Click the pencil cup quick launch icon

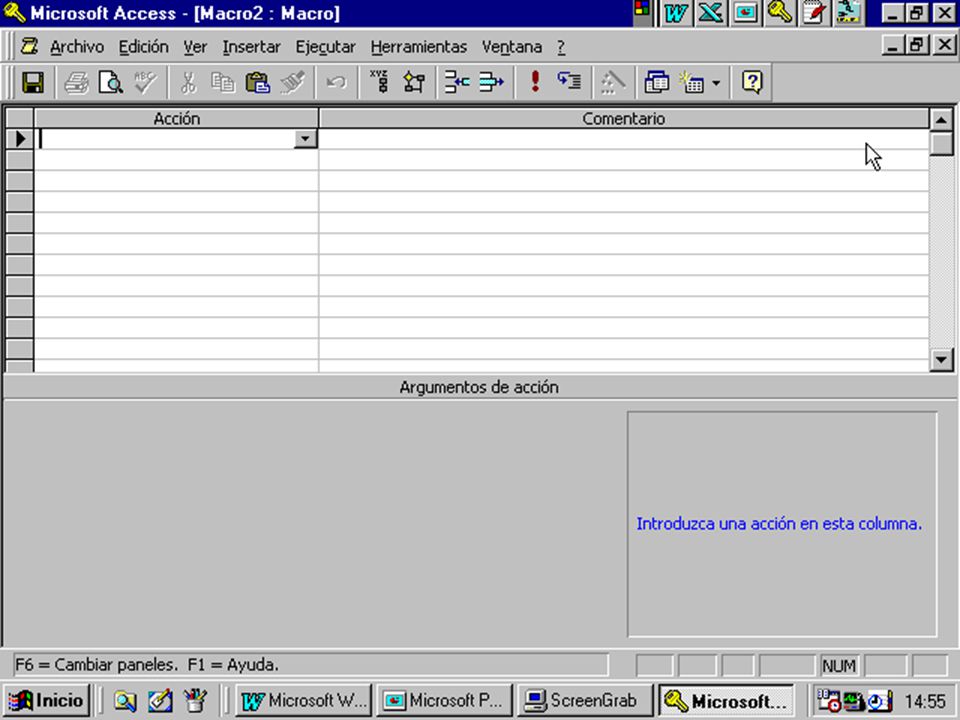[x=195, y=700]
